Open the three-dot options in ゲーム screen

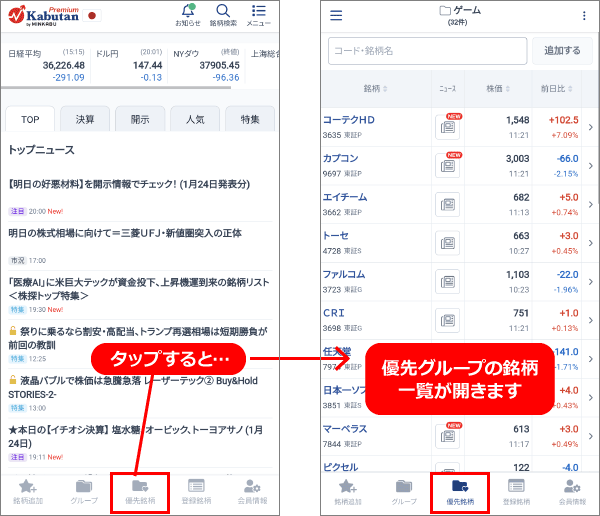tap(584, 16)
